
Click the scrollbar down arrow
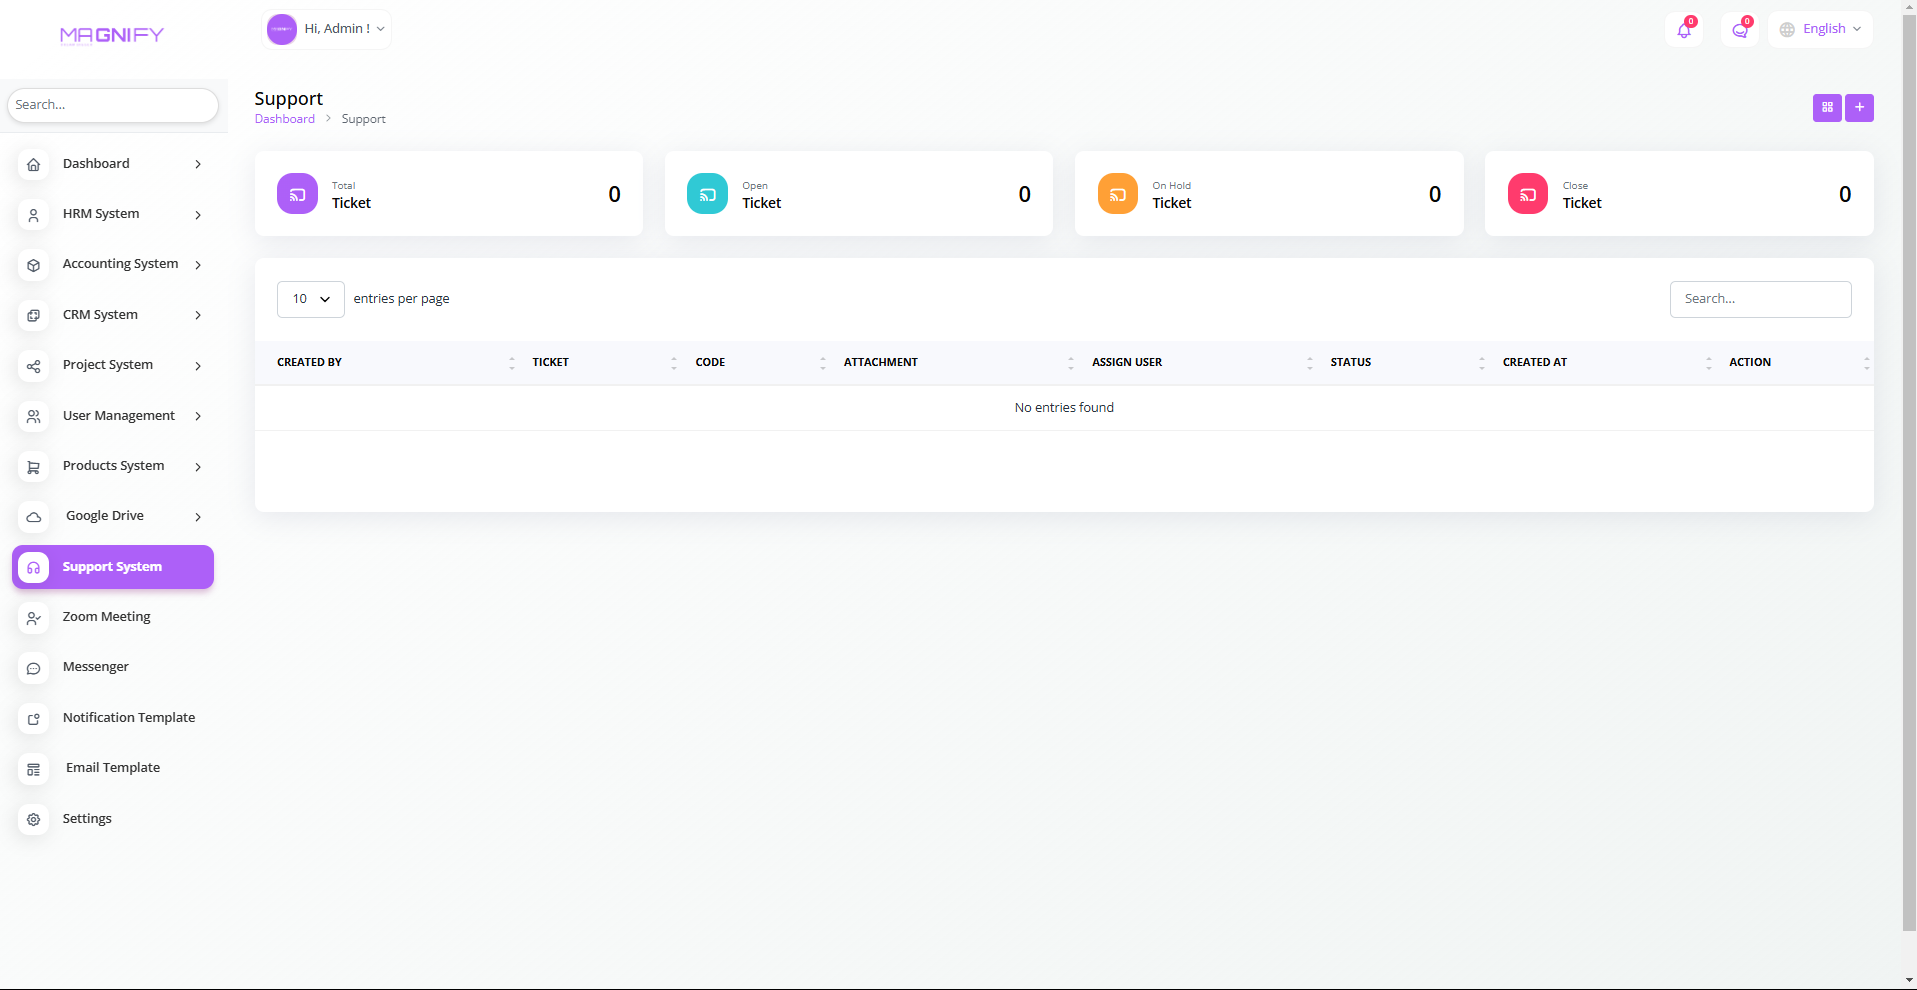(1910, 981)
